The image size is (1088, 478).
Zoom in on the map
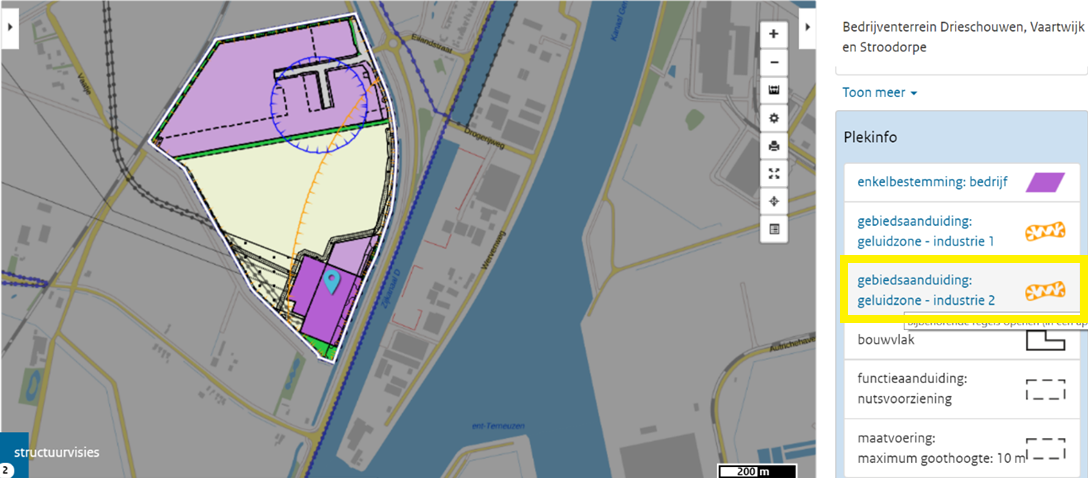[x=773, y=34]
